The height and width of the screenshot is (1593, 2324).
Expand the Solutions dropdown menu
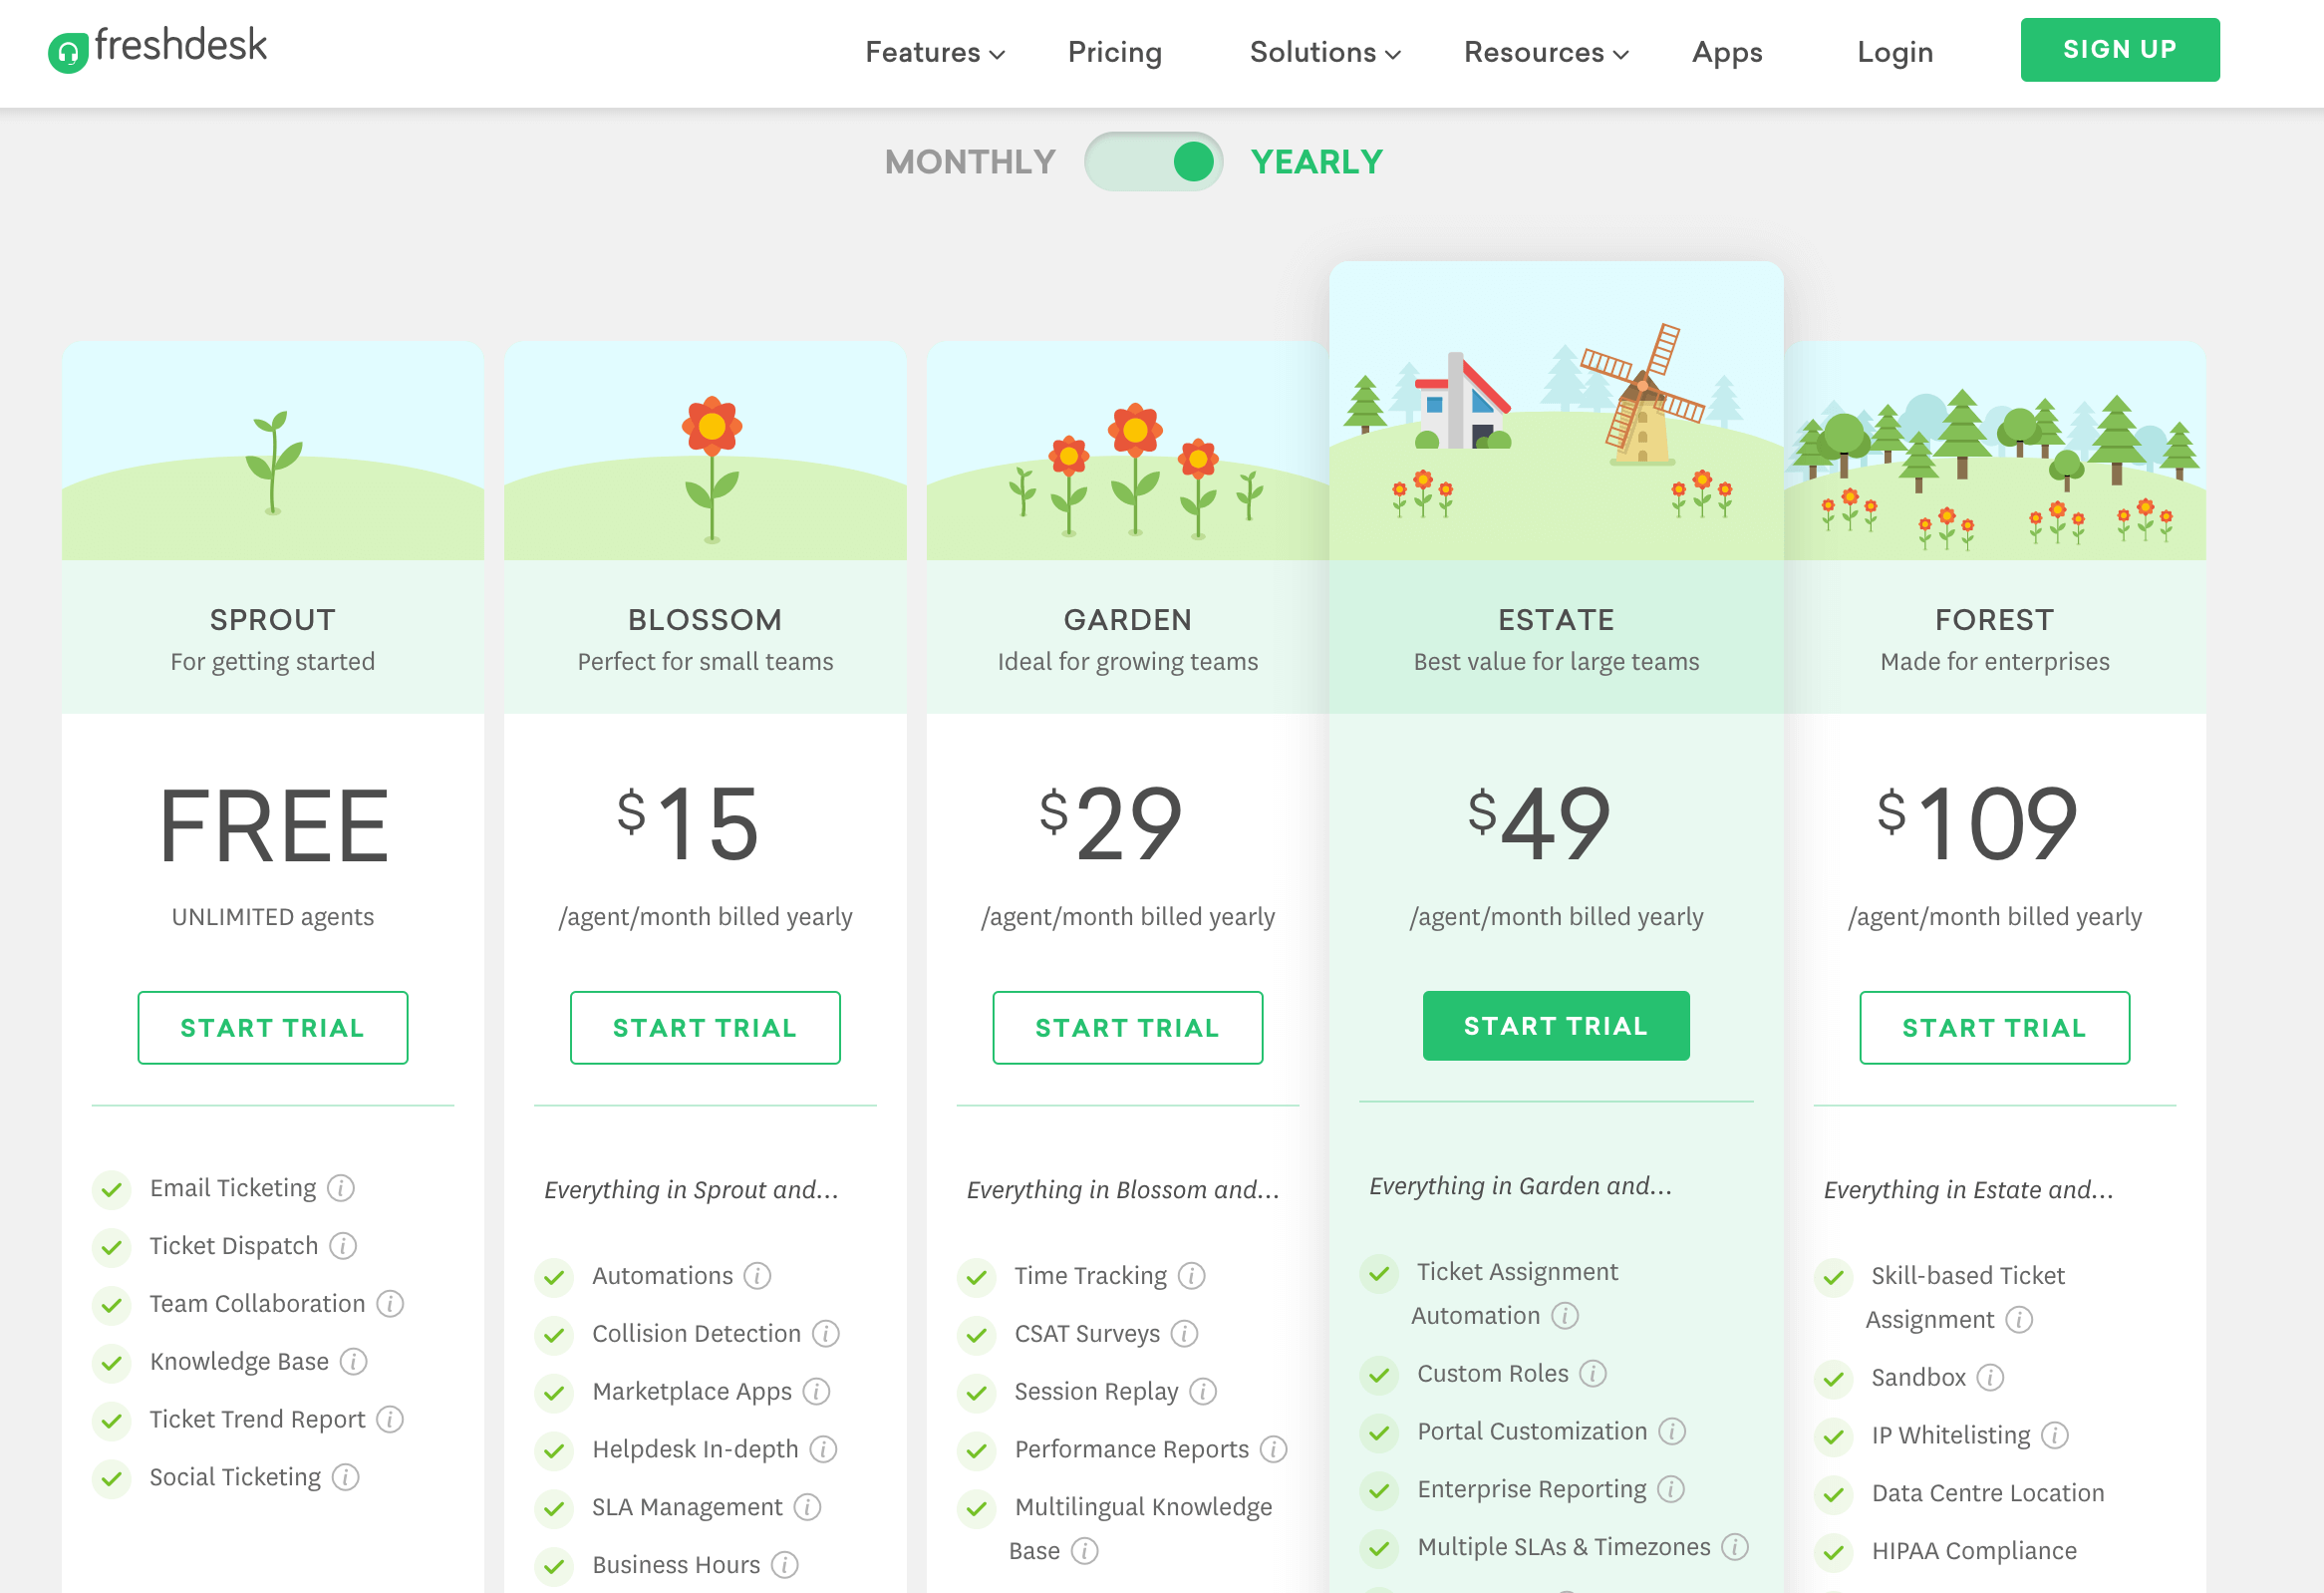[1325, 52]
